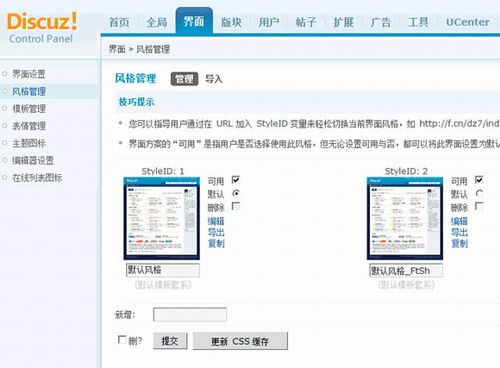Open the 版块 top tab
Viewport: 500px width, 368px height.
[x=231, y=22]
